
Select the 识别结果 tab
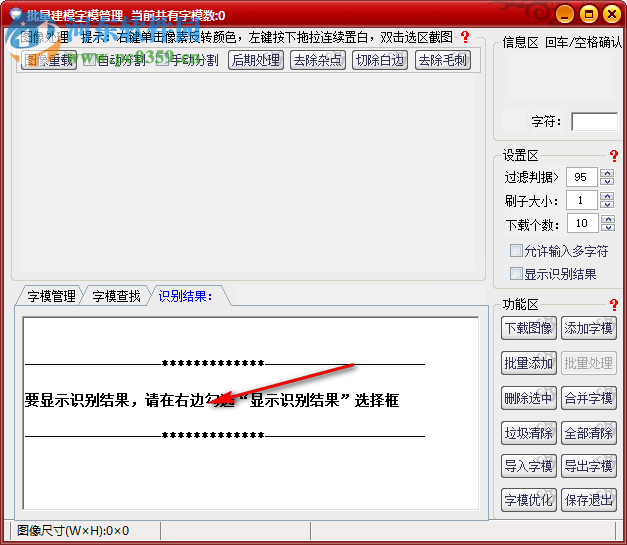185,296
